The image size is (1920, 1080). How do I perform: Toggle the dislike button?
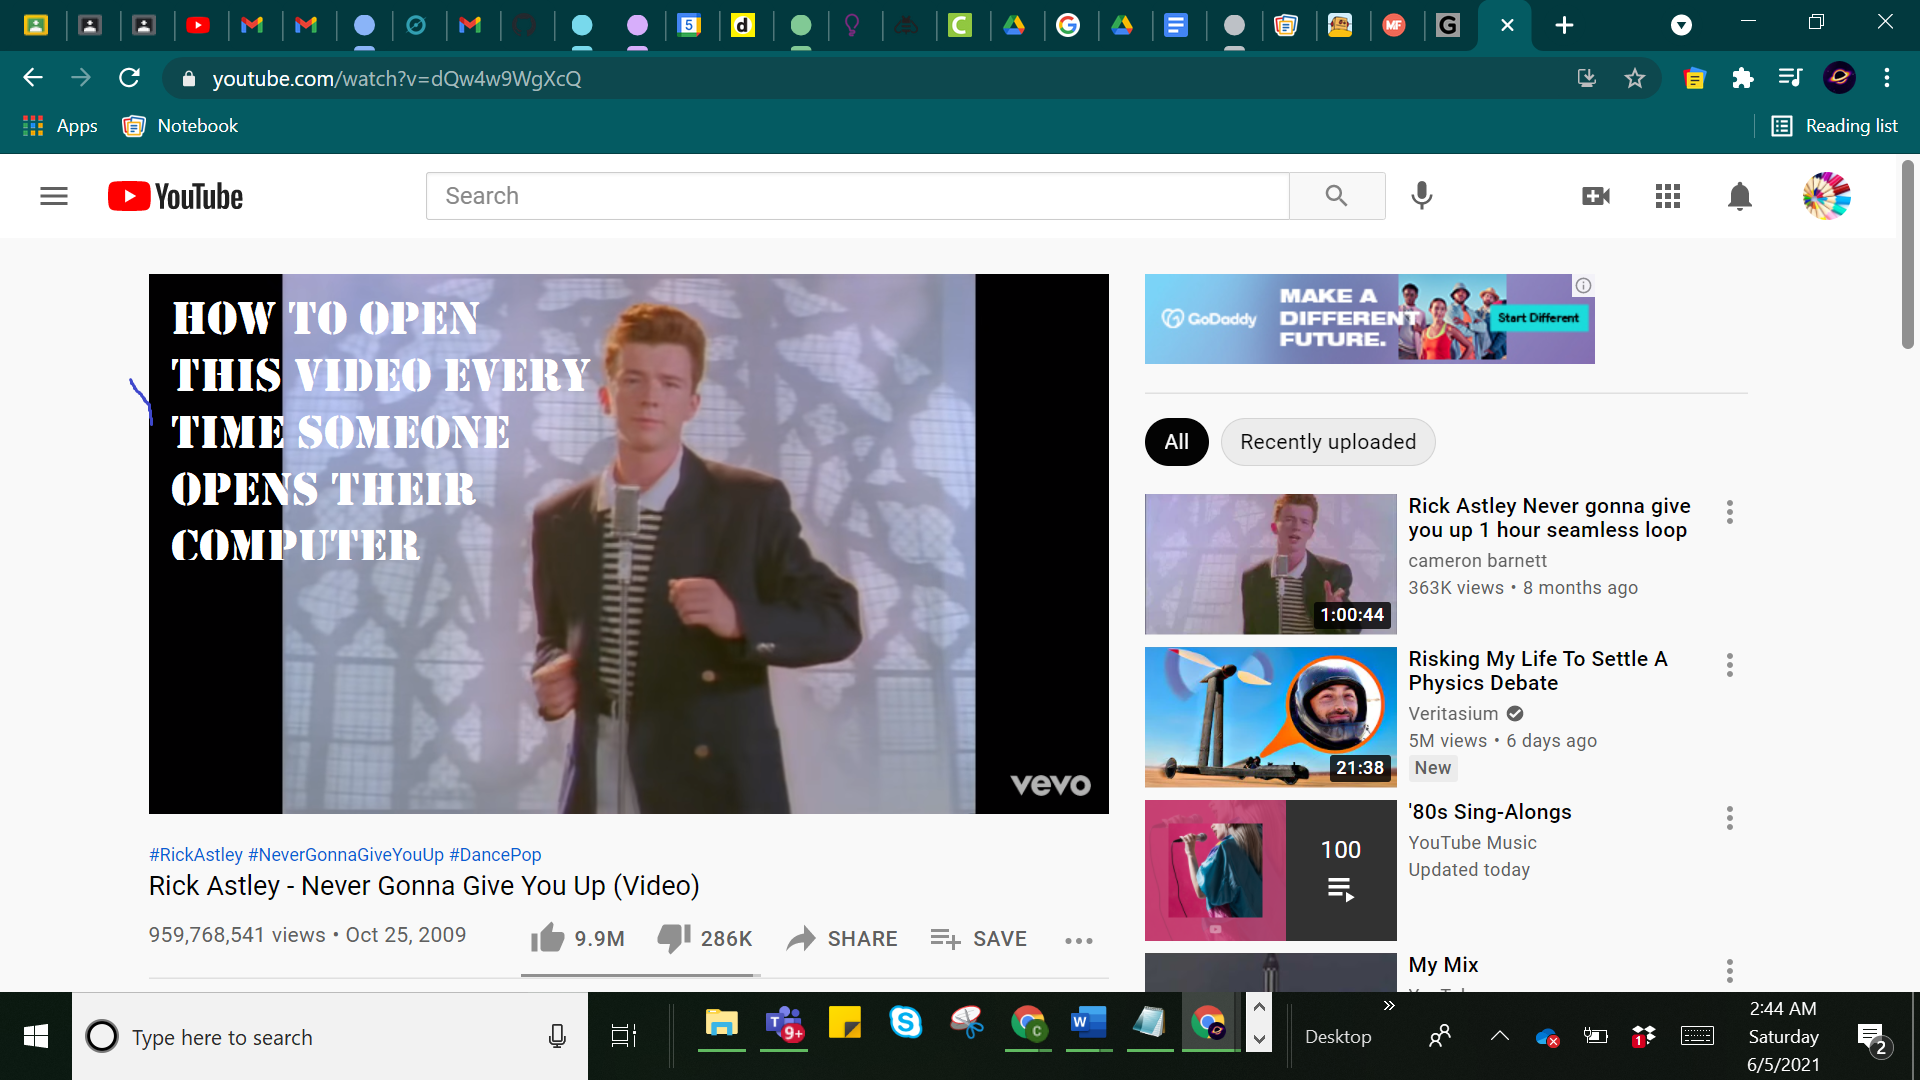(x=675, y=938)
